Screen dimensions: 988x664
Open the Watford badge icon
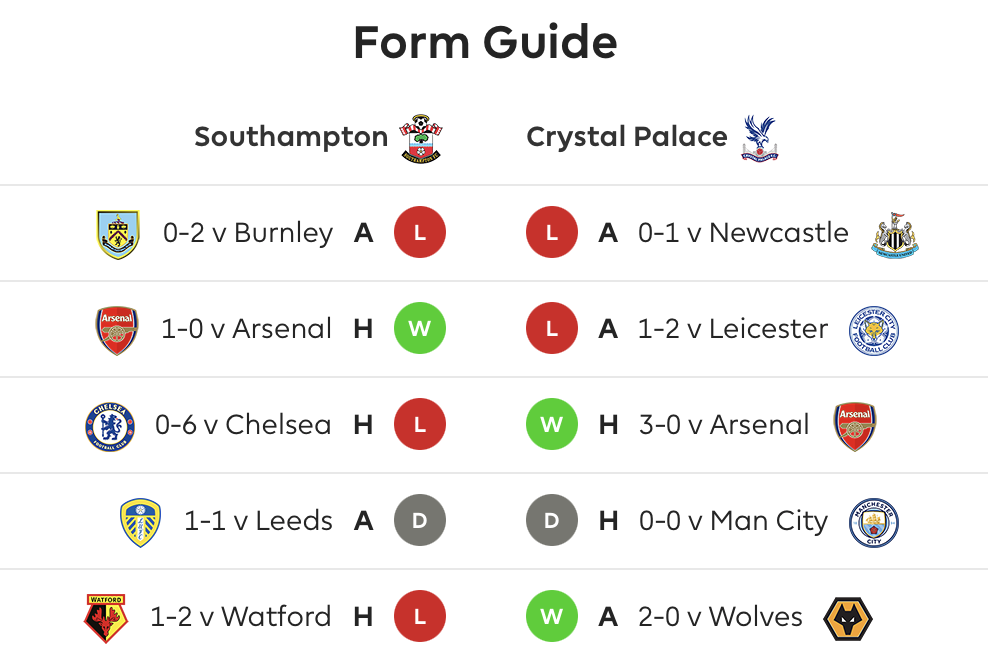pos(106,618)
